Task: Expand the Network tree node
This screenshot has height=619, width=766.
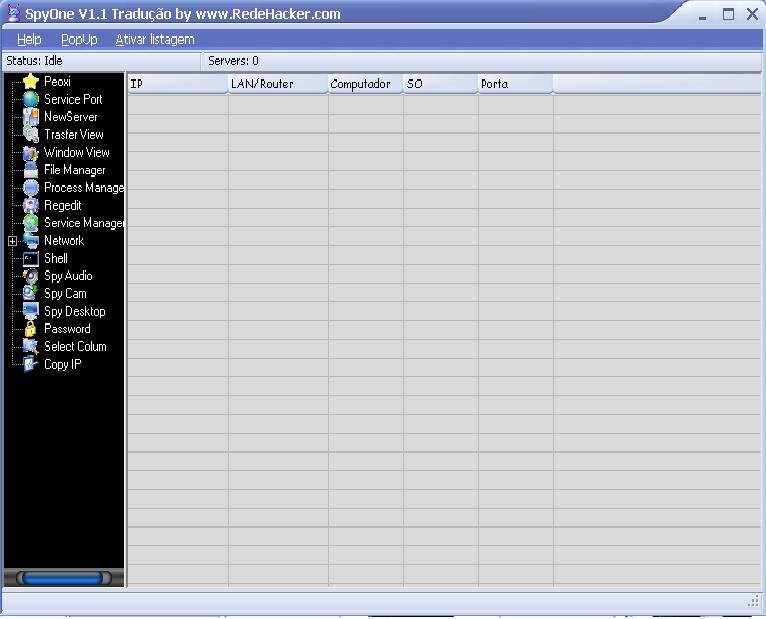Action: click(x=12, y=241)
